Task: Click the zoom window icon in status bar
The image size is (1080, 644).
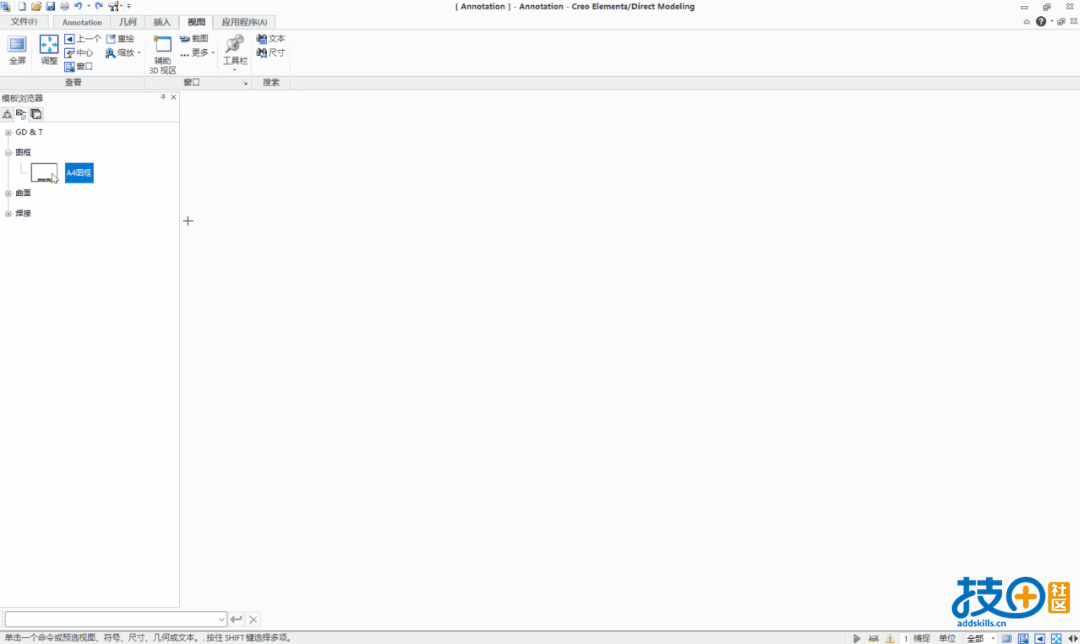Action: (1024, 638)
